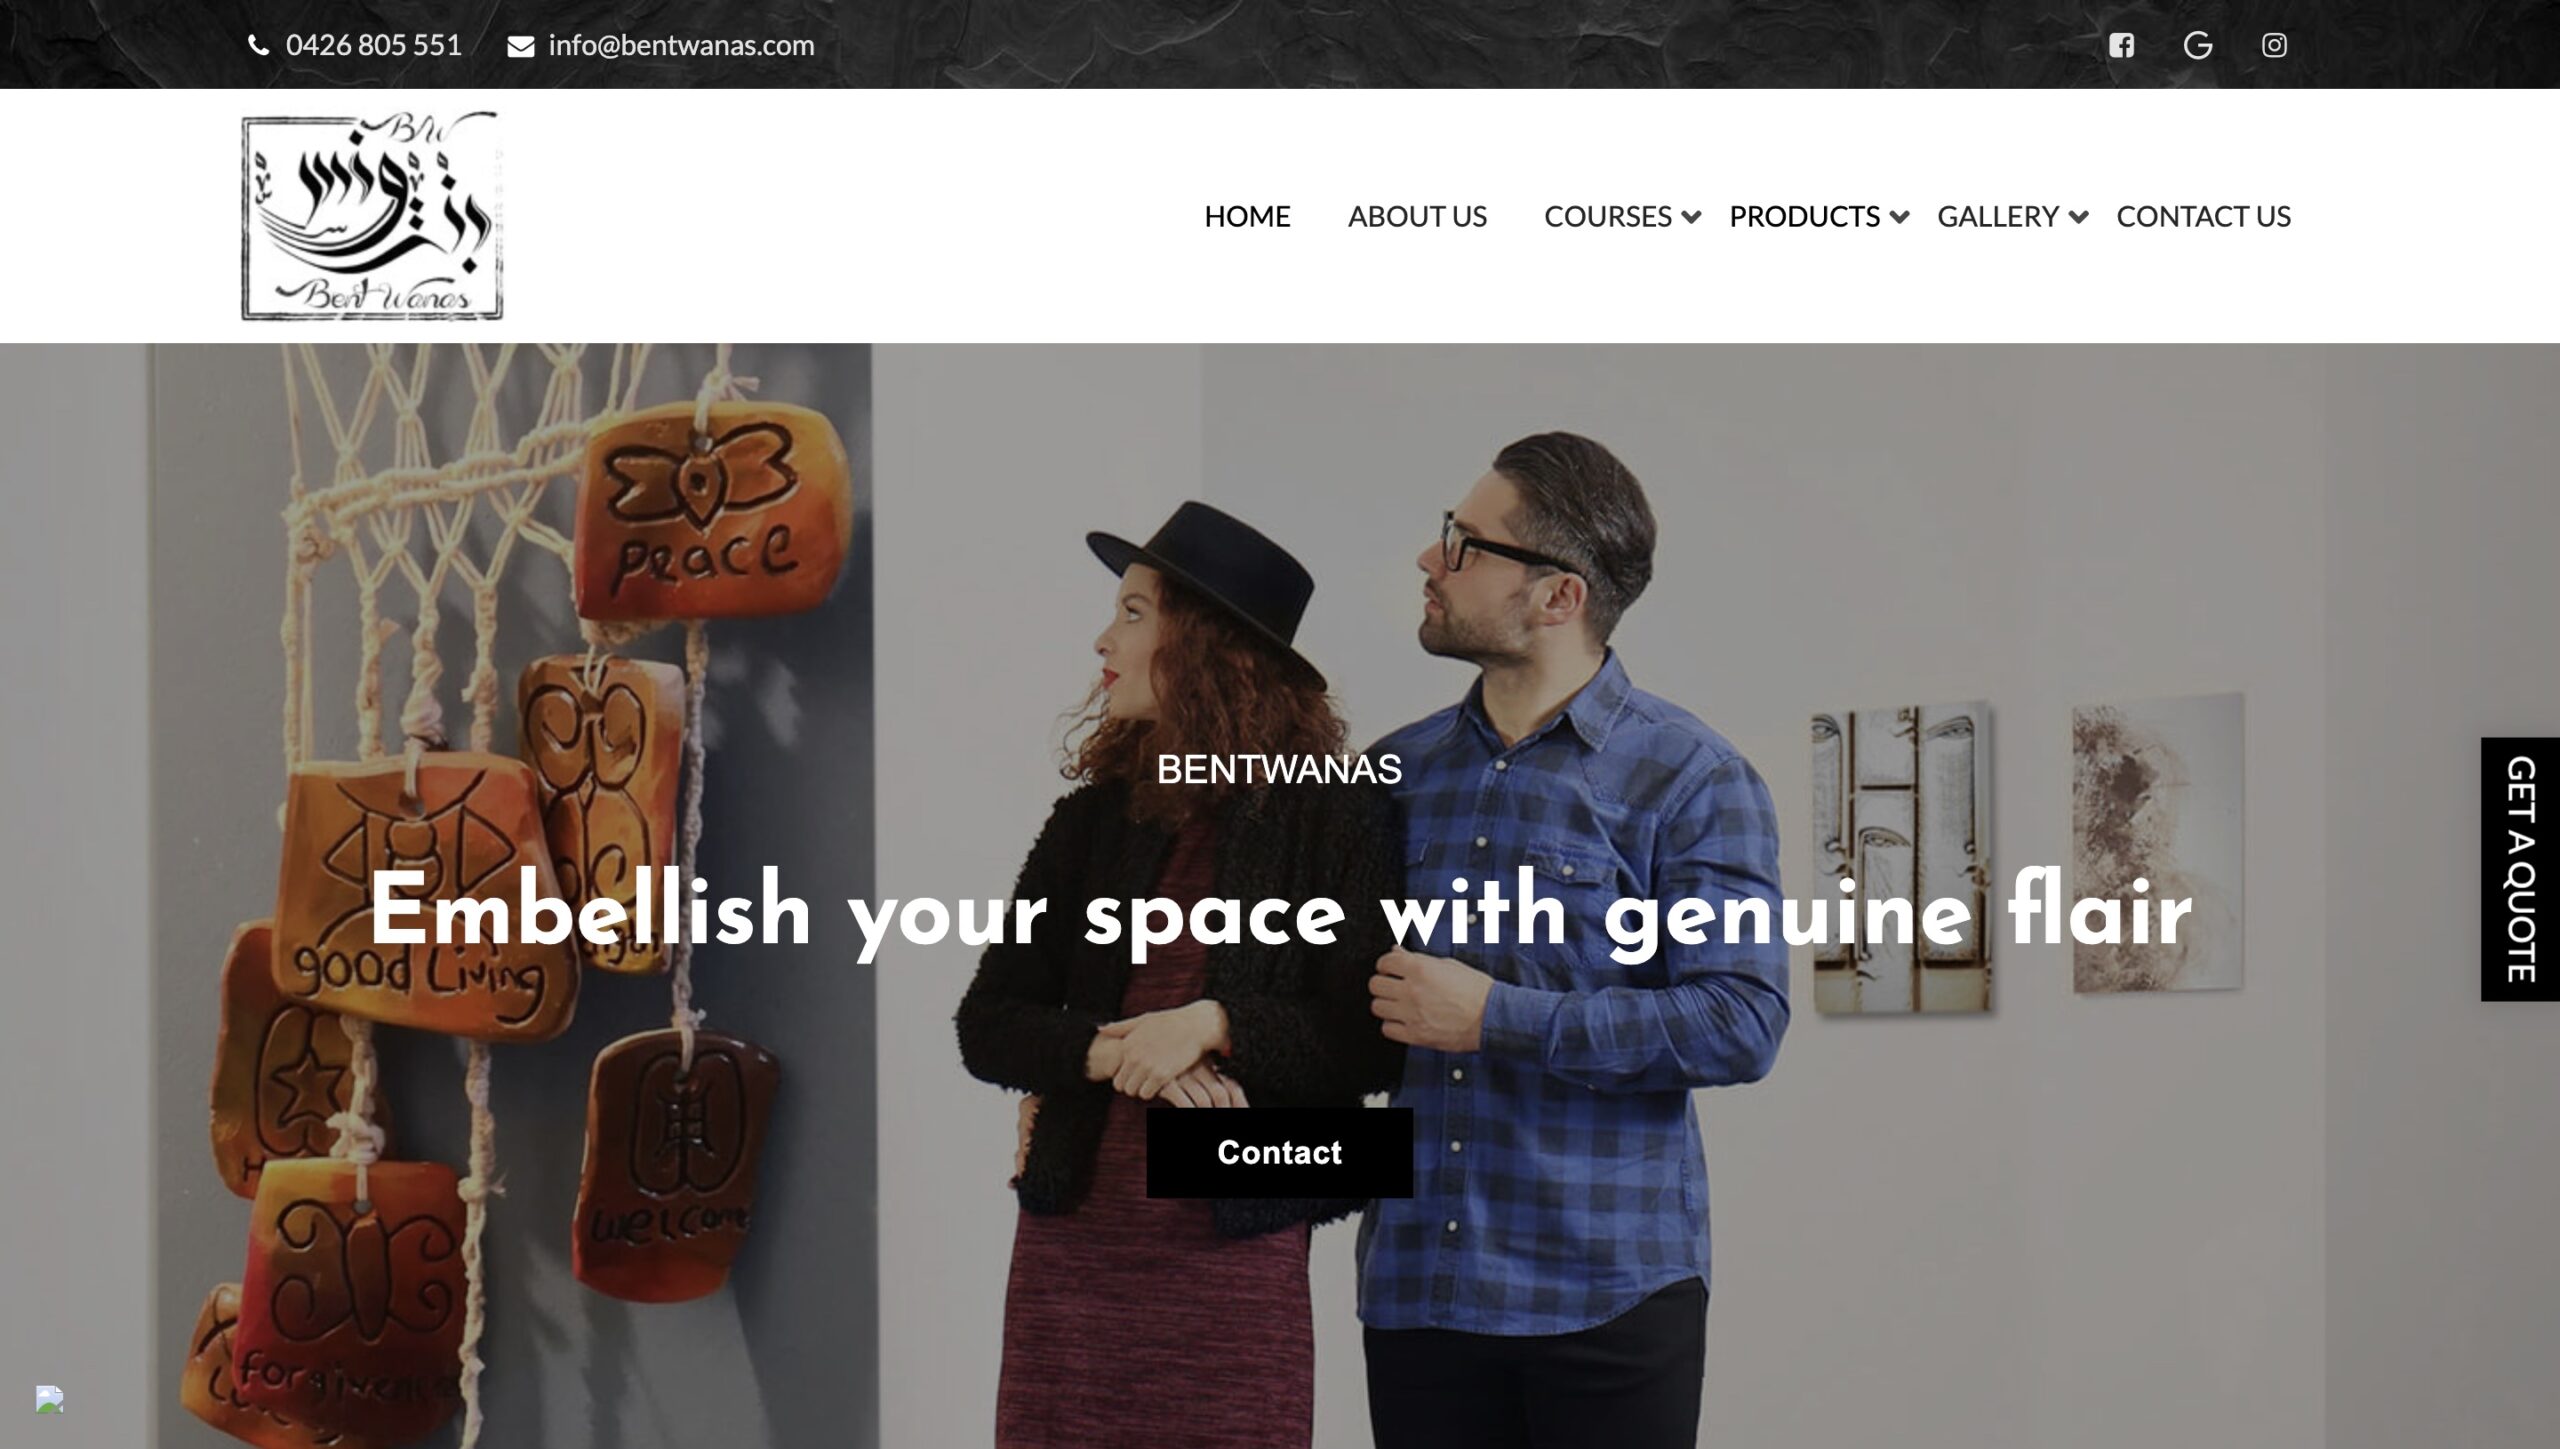Click the phone handset icon
Viewport: 2560px width, 1449px height.
258,45
